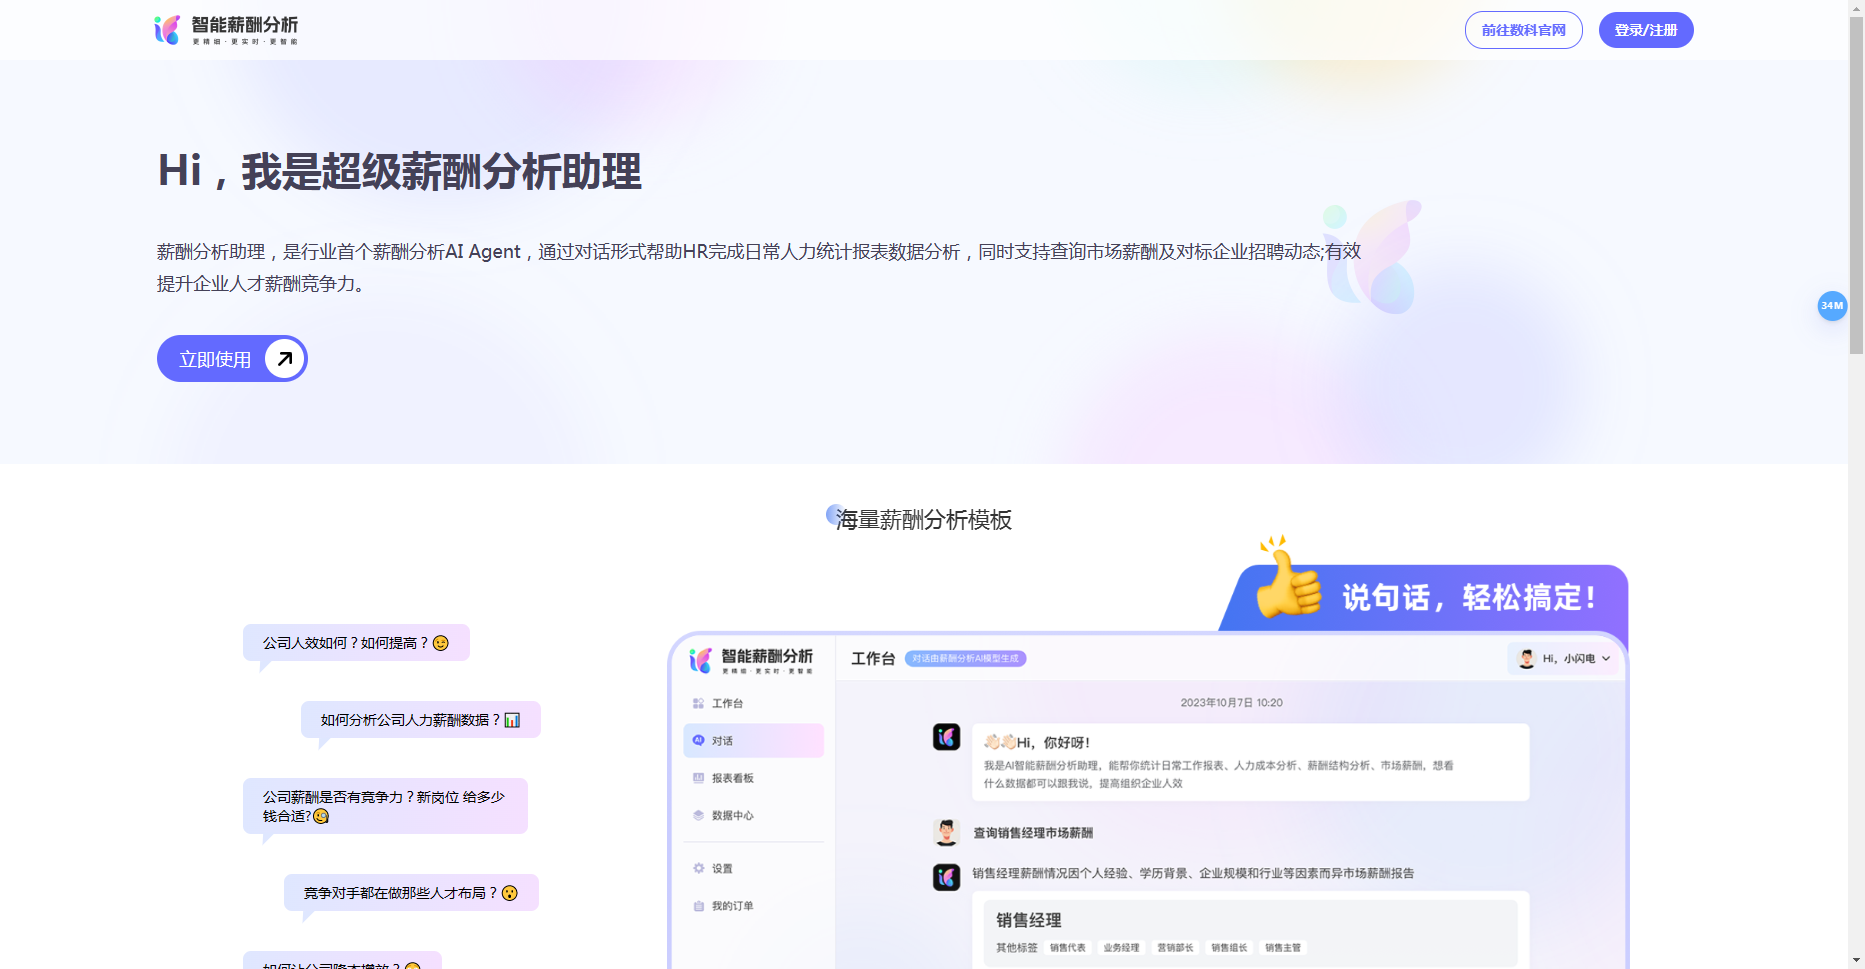
Task: Click the 说句话，轻松搞定！ banner text
Action: coord(1469,598)
